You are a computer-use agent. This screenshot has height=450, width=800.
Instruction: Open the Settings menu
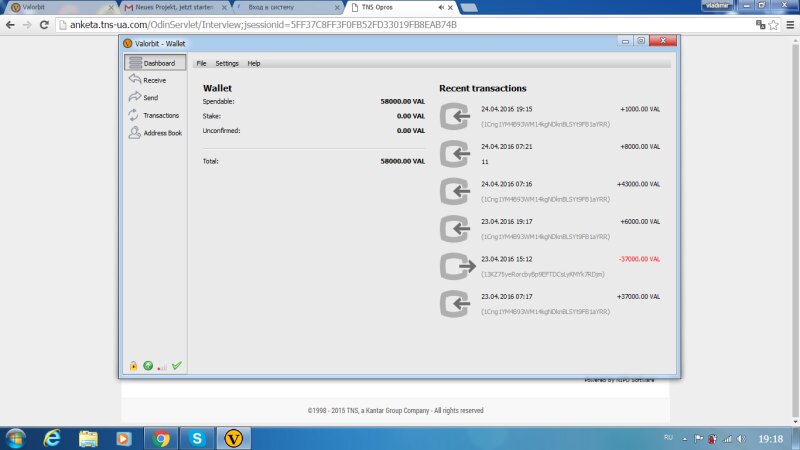[x=227, y=63]
